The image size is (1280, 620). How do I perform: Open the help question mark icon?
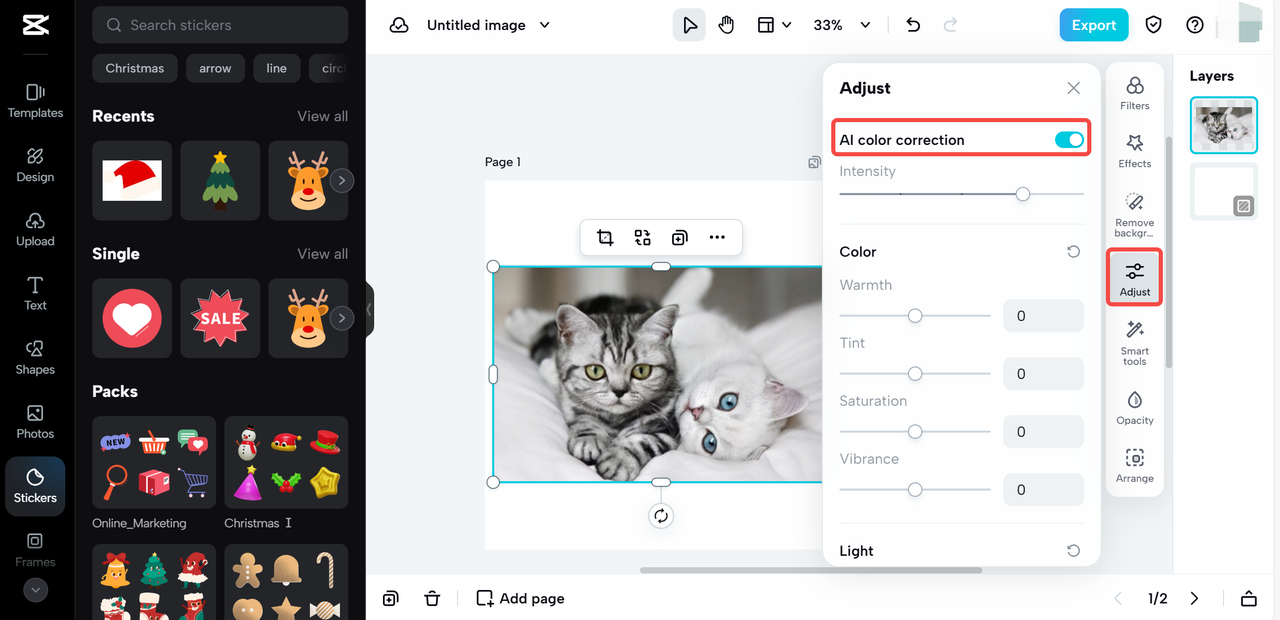tap(1195, 25)
